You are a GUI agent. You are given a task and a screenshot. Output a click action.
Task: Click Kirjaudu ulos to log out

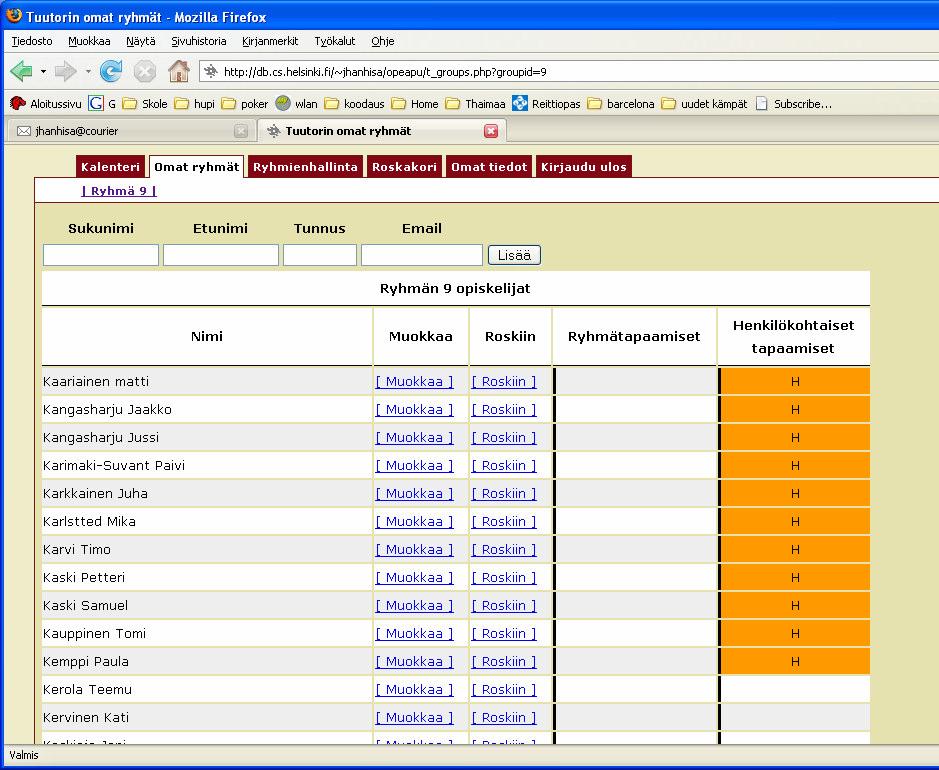(584, 166)
